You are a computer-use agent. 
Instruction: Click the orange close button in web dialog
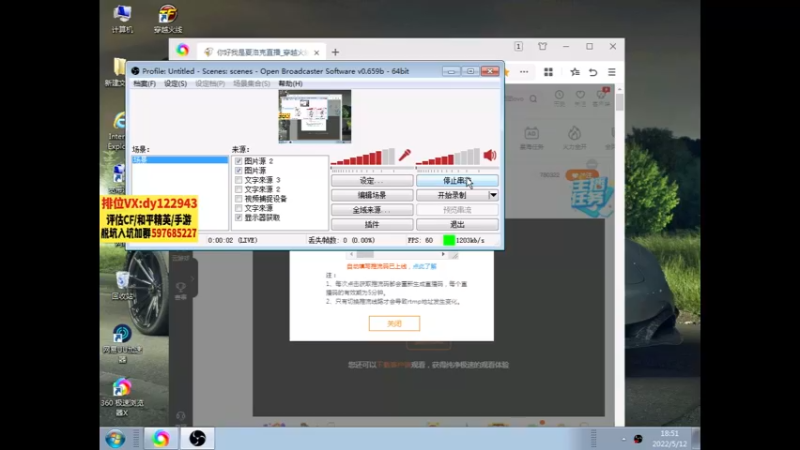394,323
